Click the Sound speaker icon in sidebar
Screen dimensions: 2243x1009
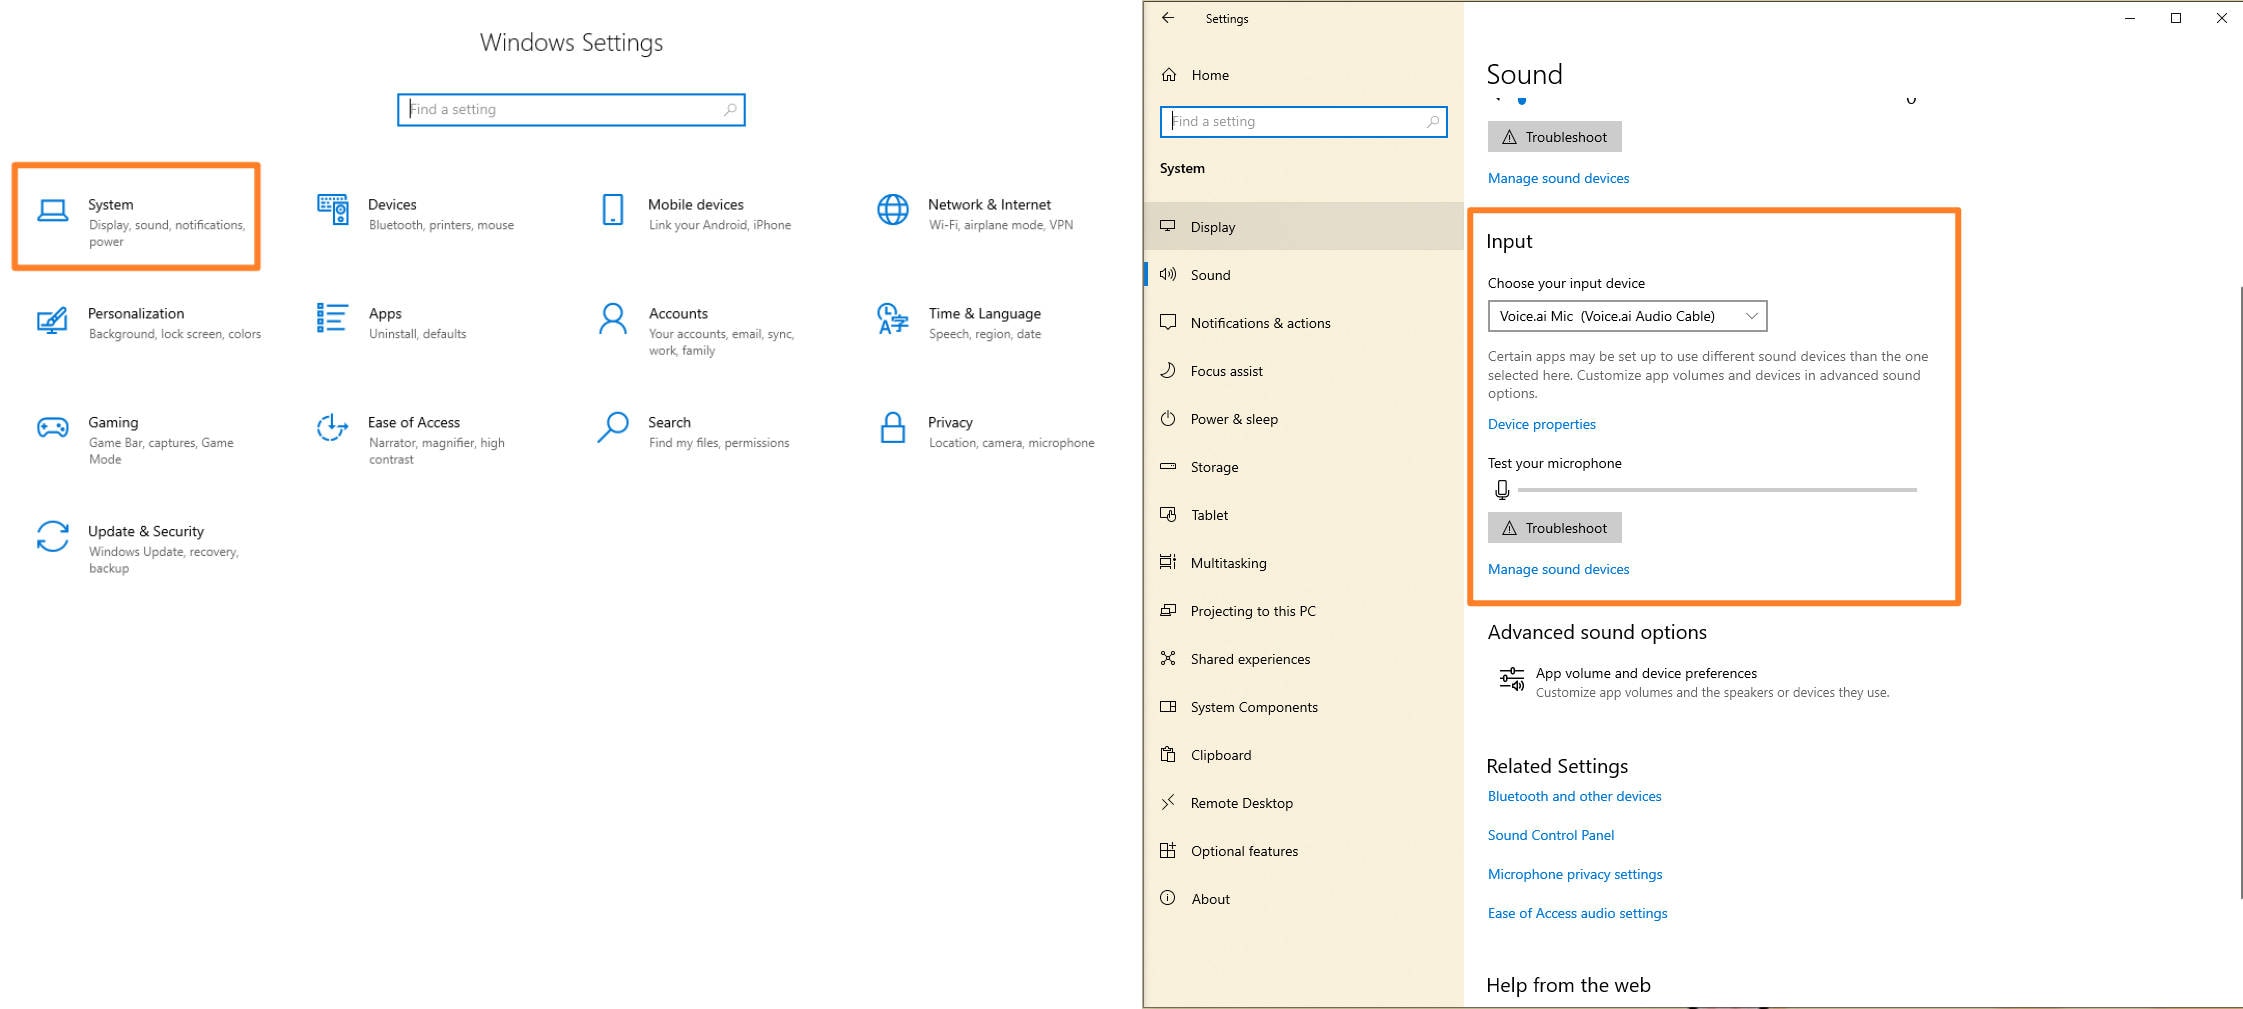tap(1168, 274)
